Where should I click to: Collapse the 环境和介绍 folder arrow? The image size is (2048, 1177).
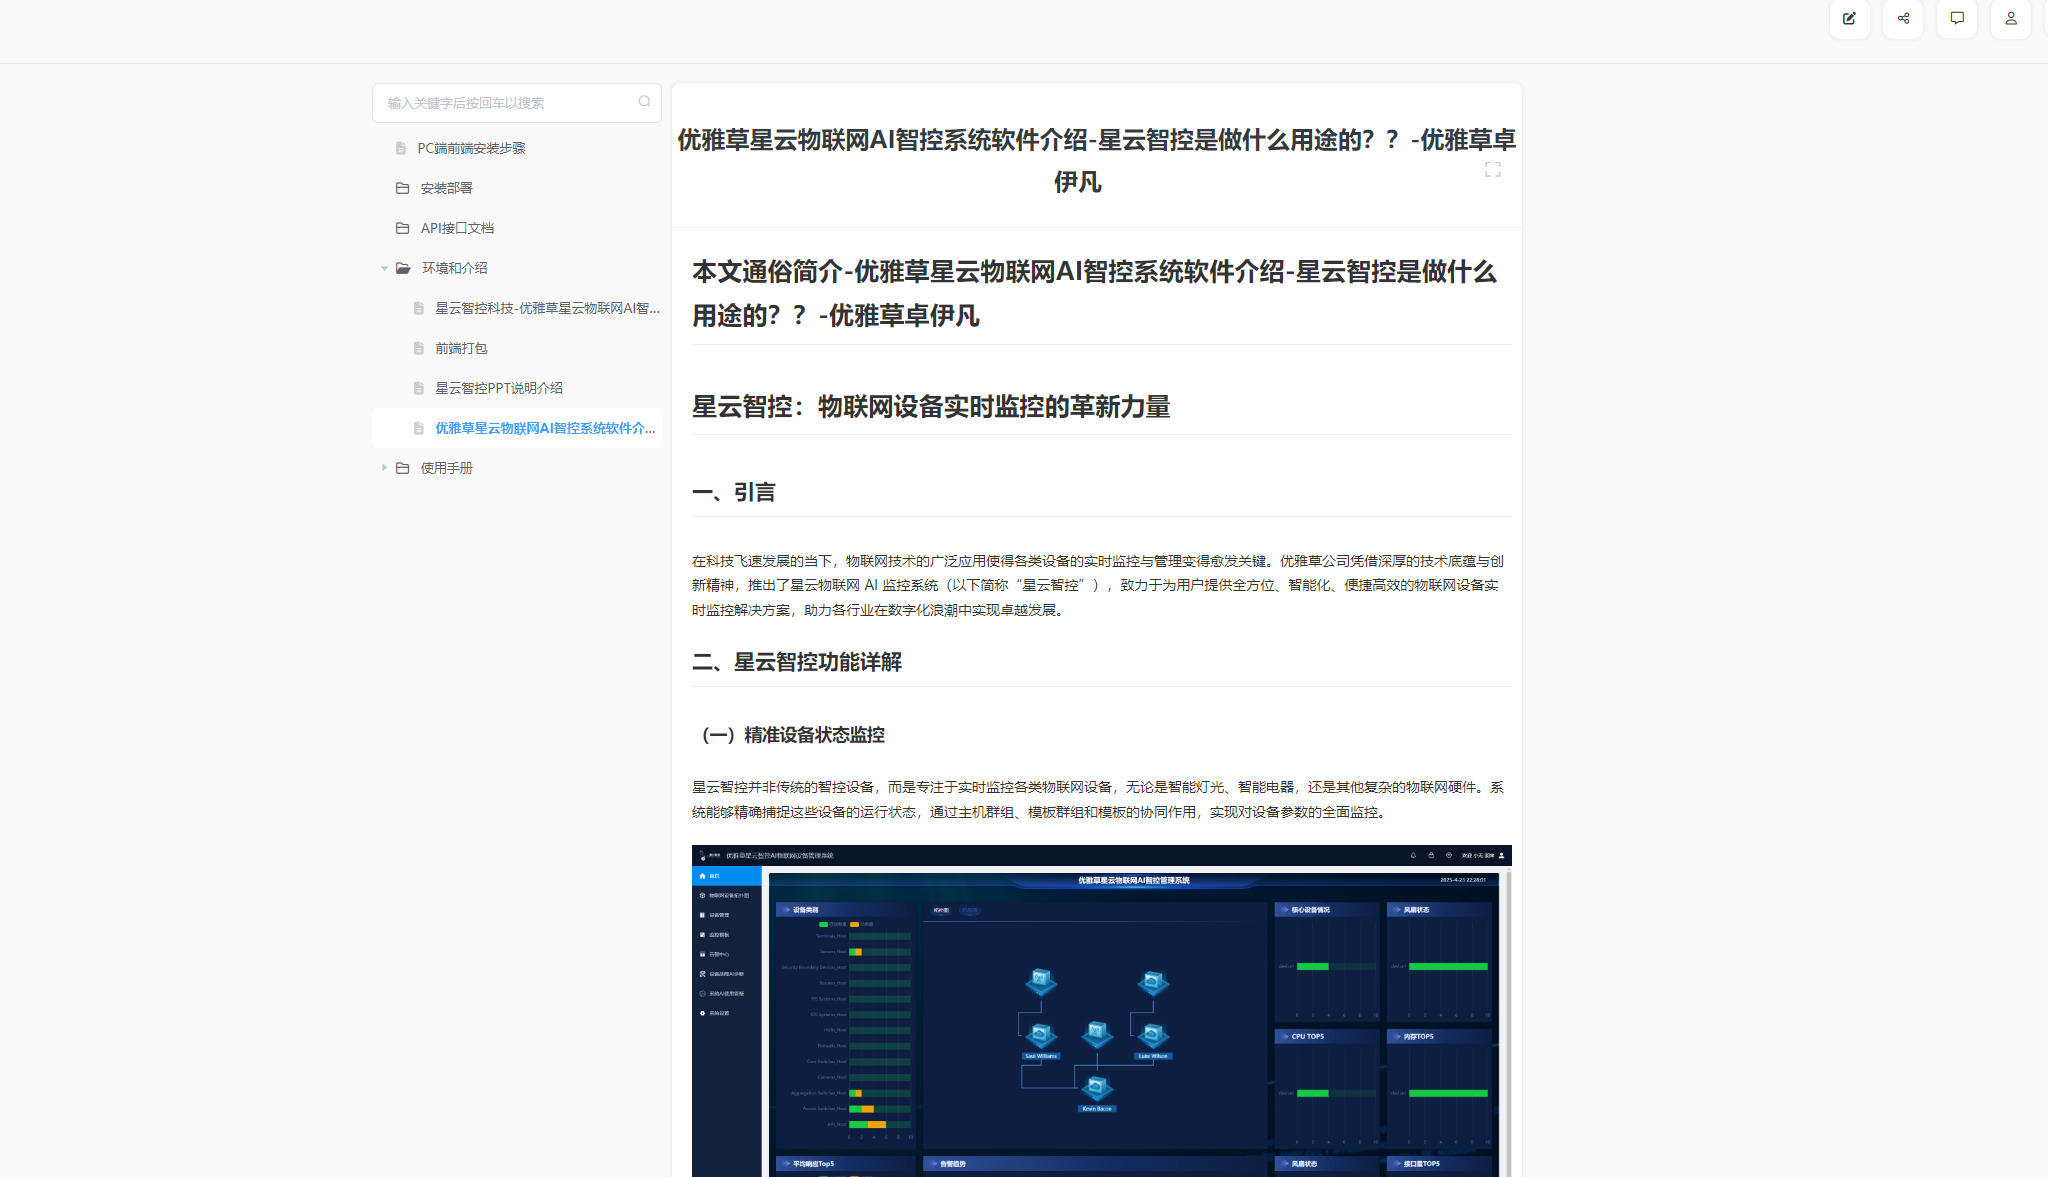[384, 268]
